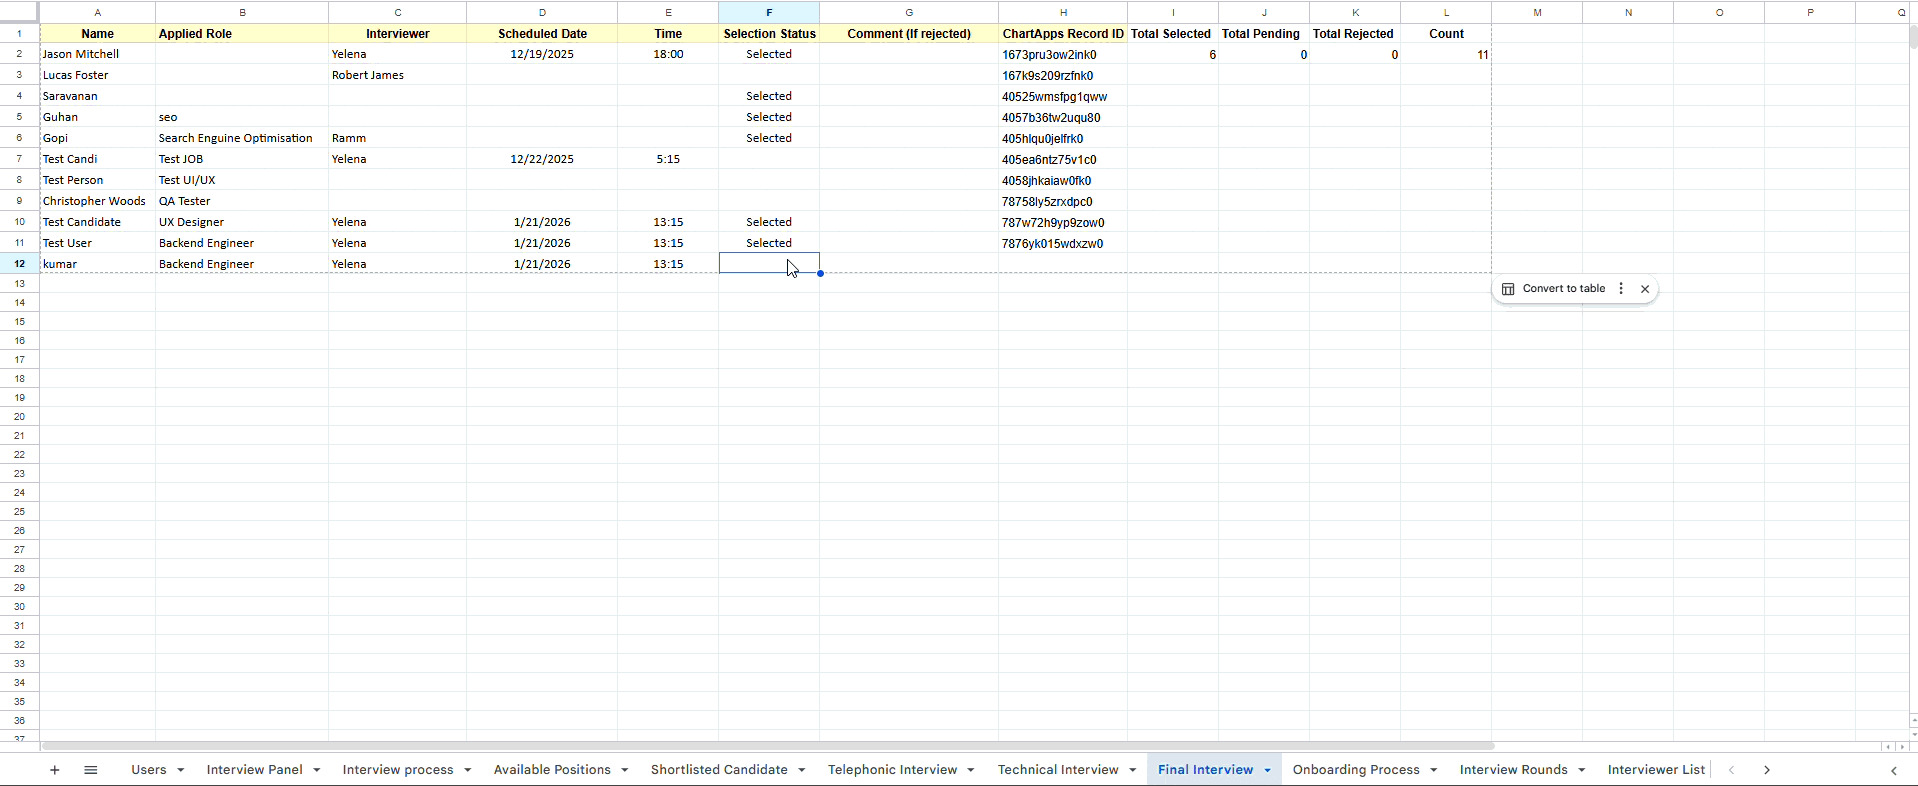The image size is (1918, 786).
Task: Select row 12 header
Action: 19,264
